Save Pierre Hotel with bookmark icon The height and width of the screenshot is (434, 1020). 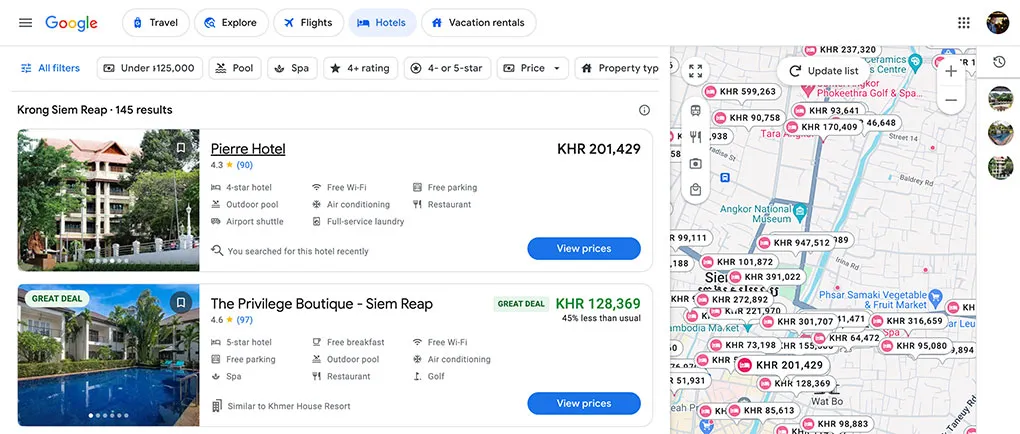tap(181, 148)
